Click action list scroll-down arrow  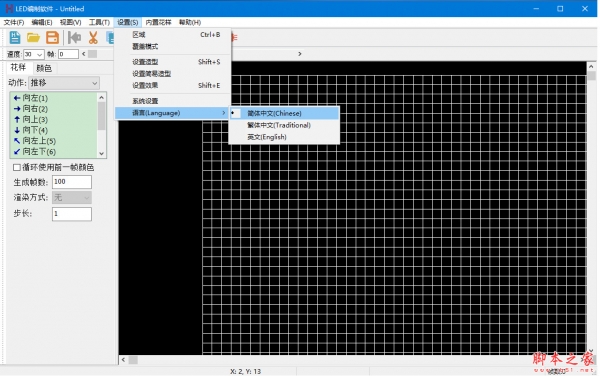[x=101, y=153]
